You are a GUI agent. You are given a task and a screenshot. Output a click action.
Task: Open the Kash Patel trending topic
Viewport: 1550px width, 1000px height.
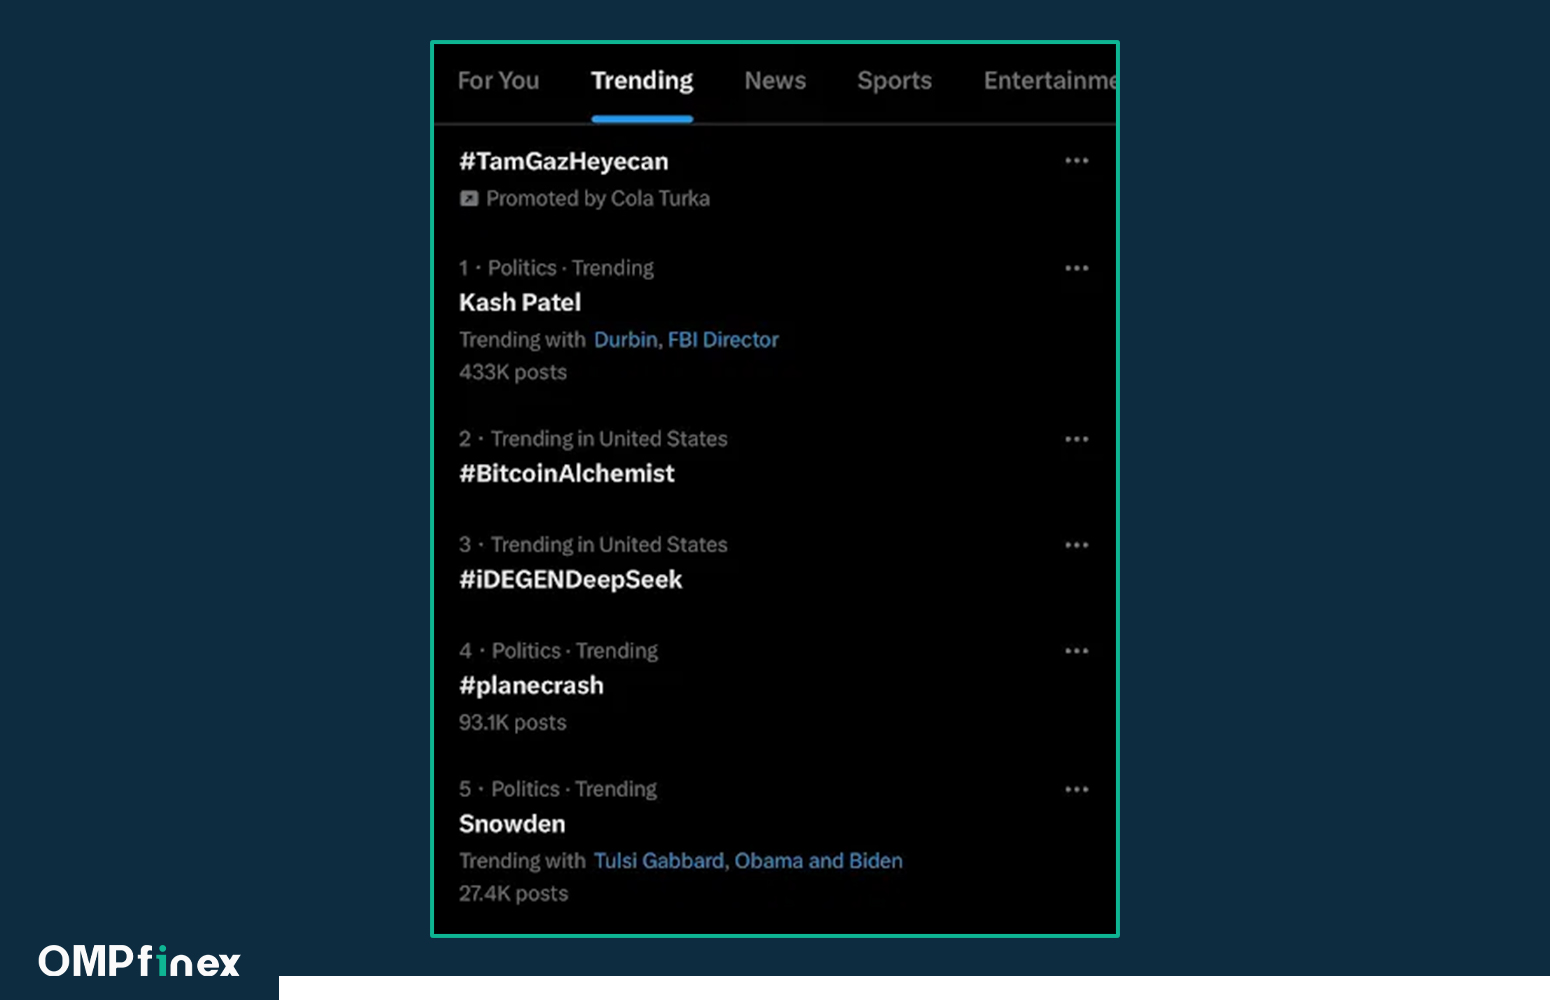[x=520, y=303]
